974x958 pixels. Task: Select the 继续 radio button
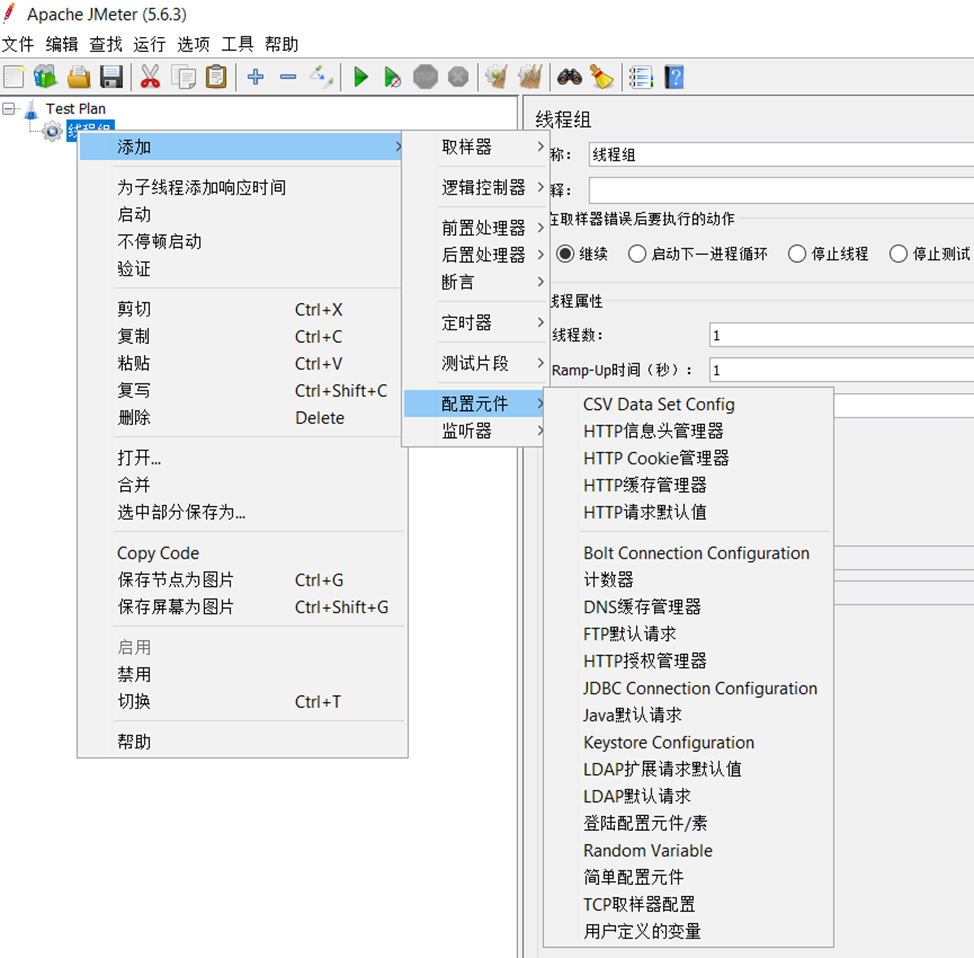point(566,254)
